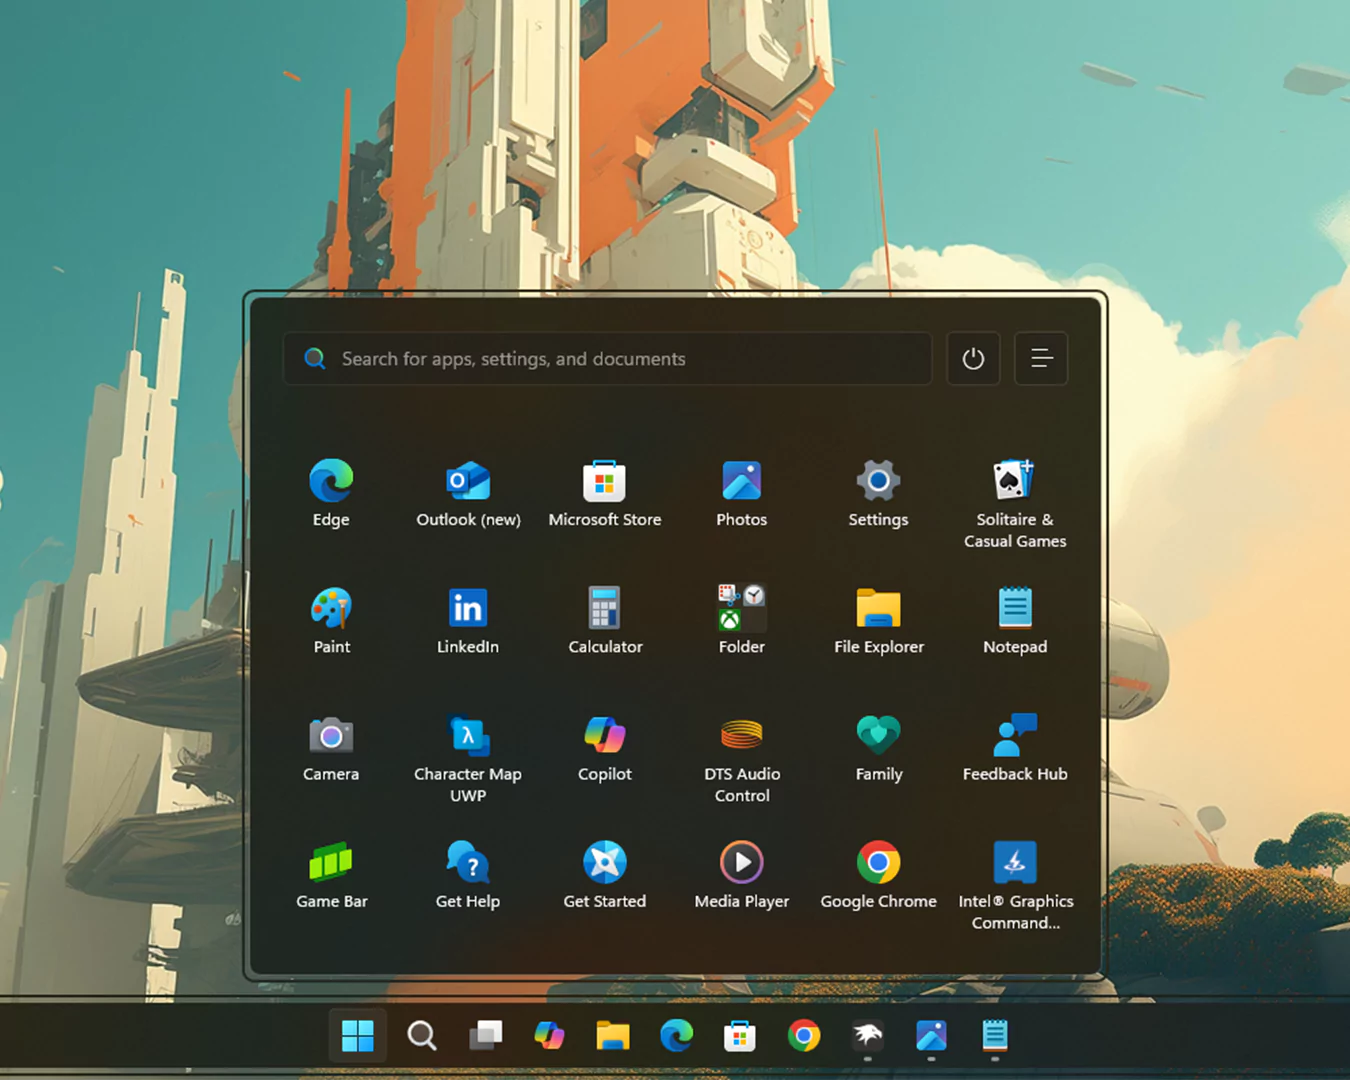Launch Outlook (new) from the app grid

tap(468, 494)
